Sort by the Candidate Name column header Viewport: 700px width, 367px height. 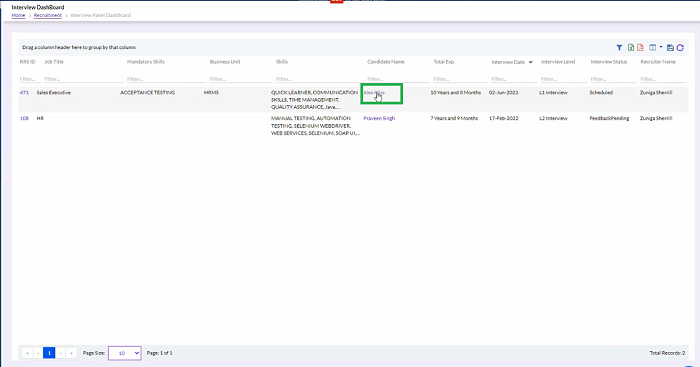click(386, 62)
